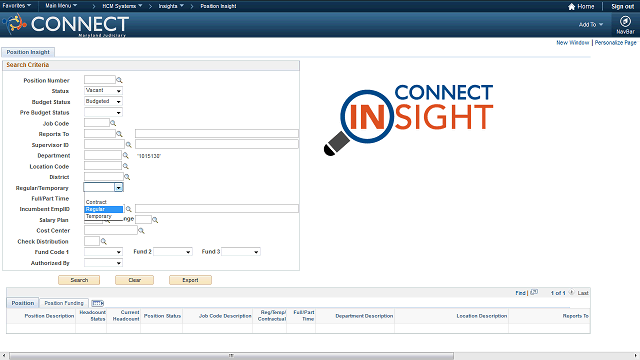Screen dimensions: 640x360
Task: Open Position Number lookup magnifier
Action: (119, 80)
